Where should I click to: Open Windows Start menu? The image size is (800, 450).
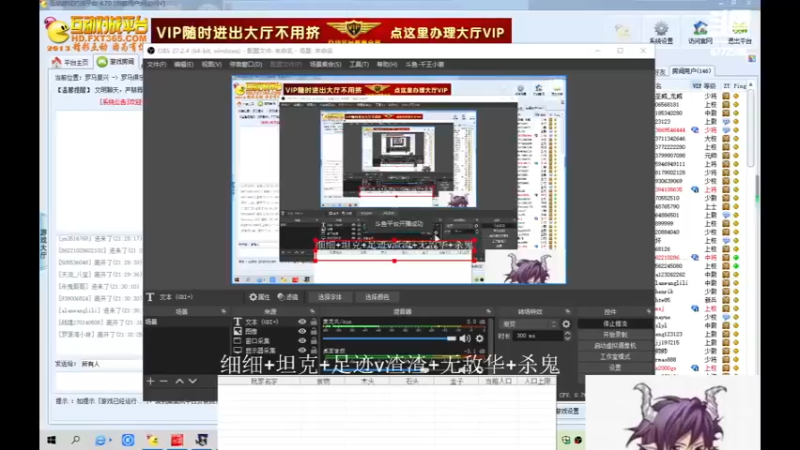coord(52,440)
